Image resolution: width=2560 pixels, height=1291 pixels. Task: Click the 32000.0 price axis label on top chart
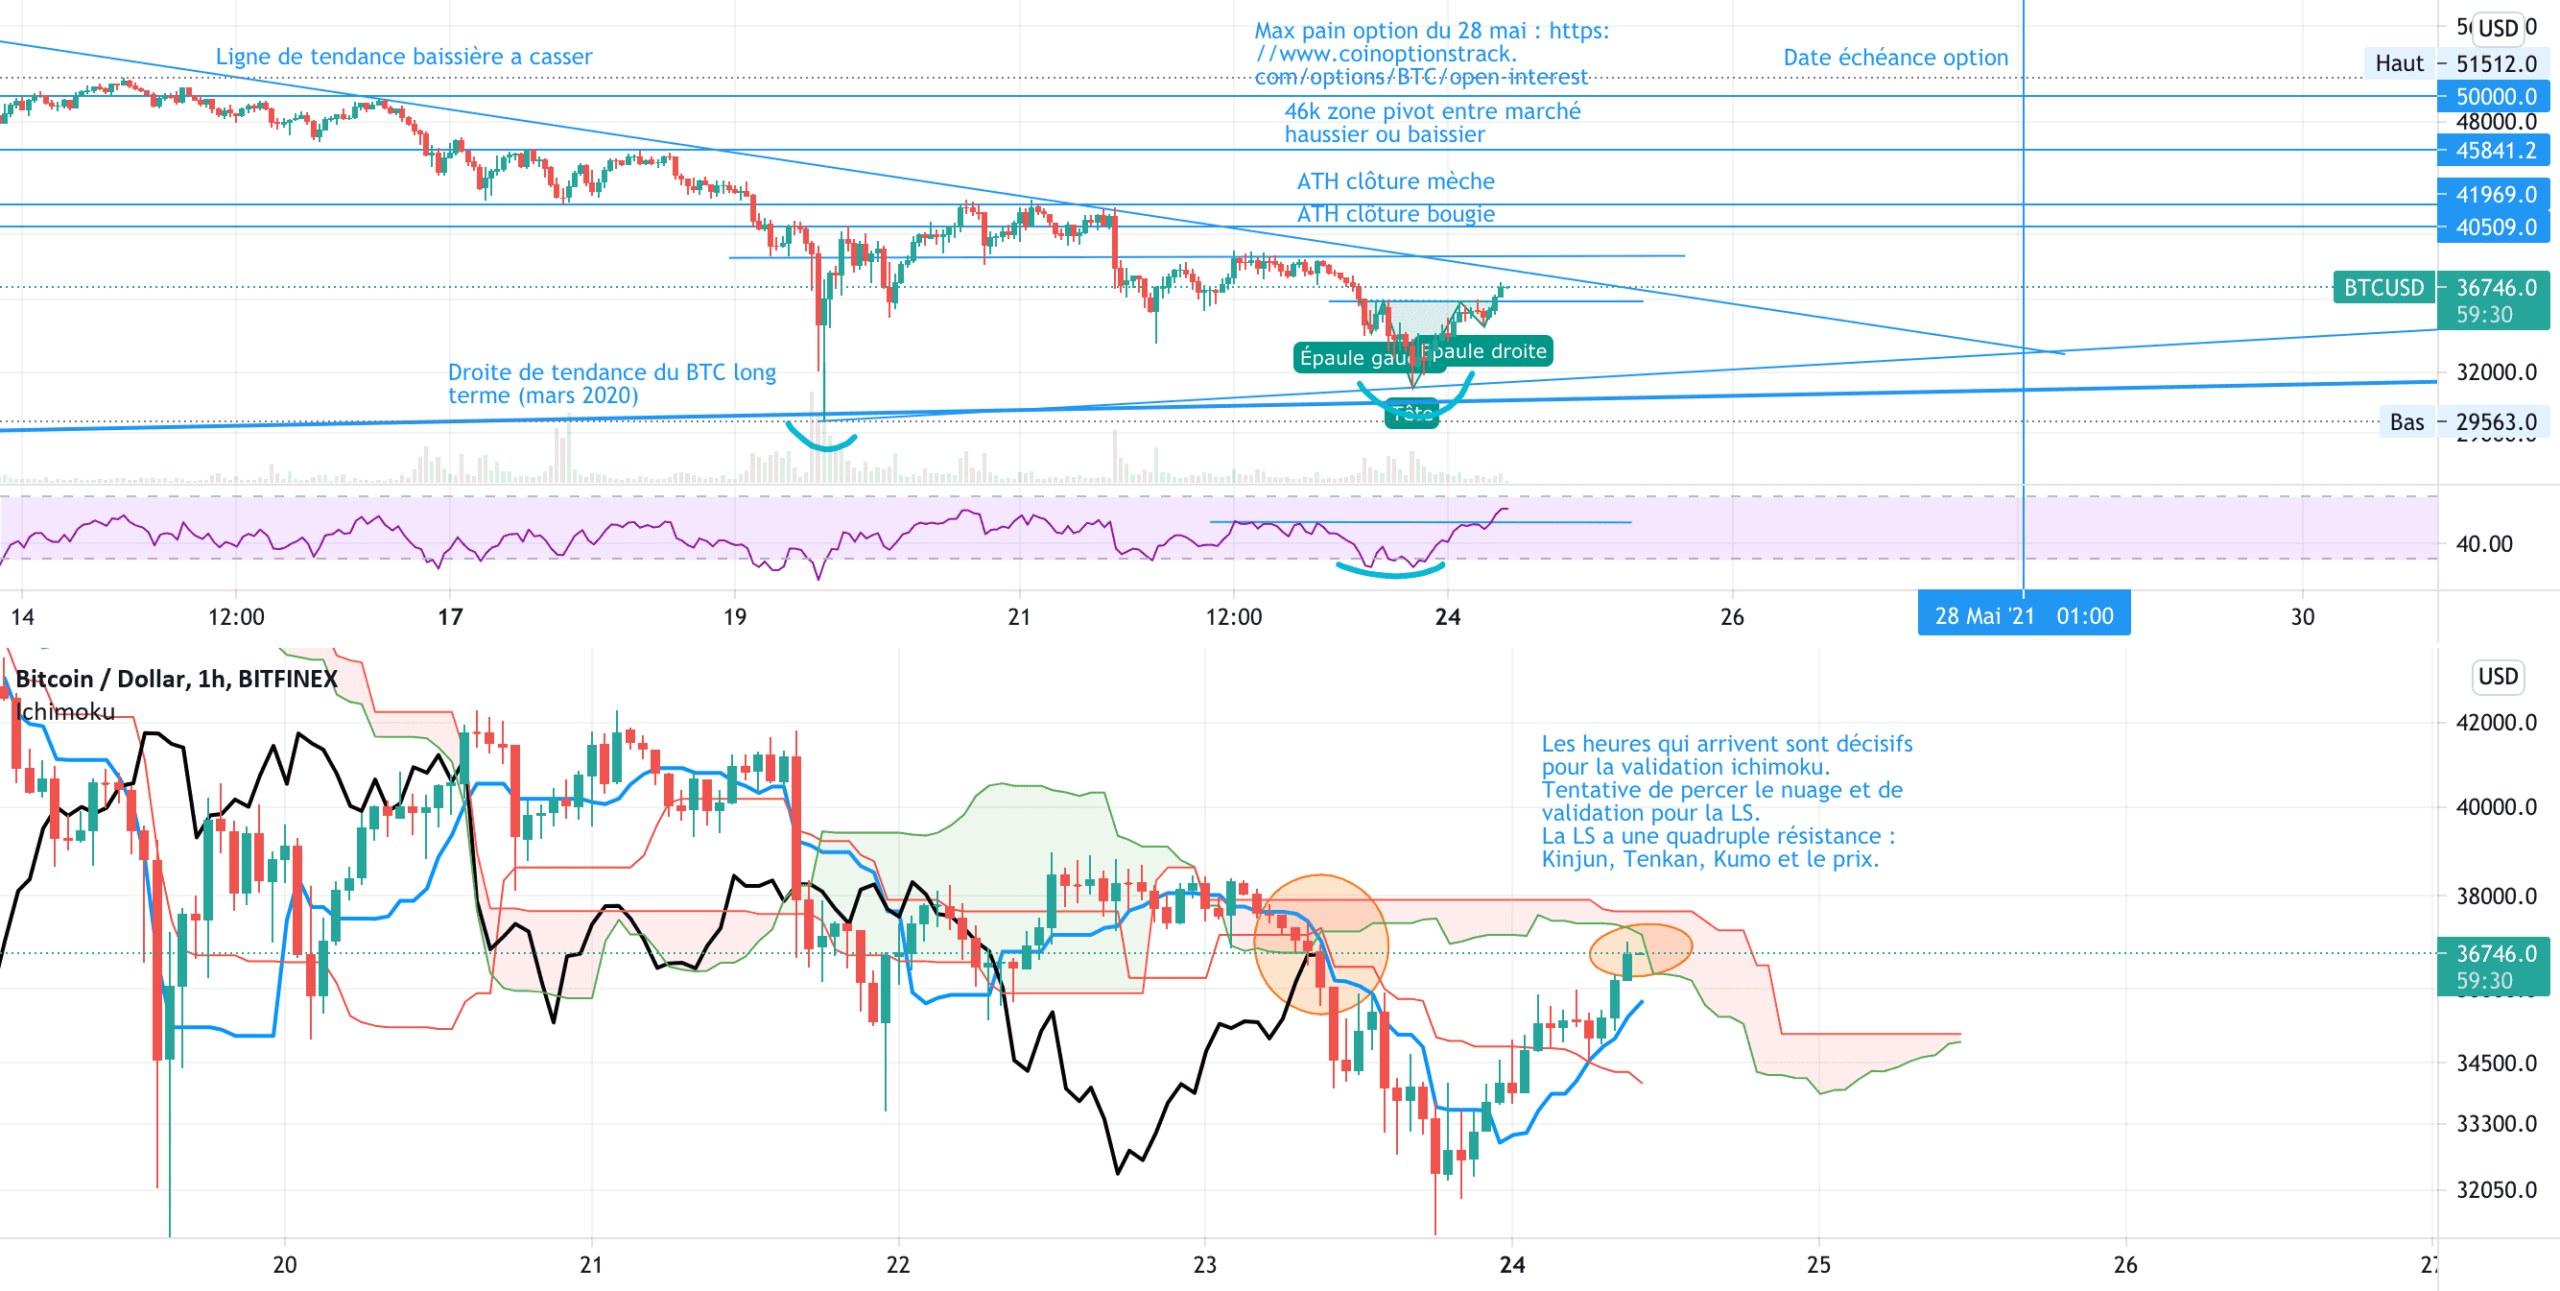(x=2496, y=373)
